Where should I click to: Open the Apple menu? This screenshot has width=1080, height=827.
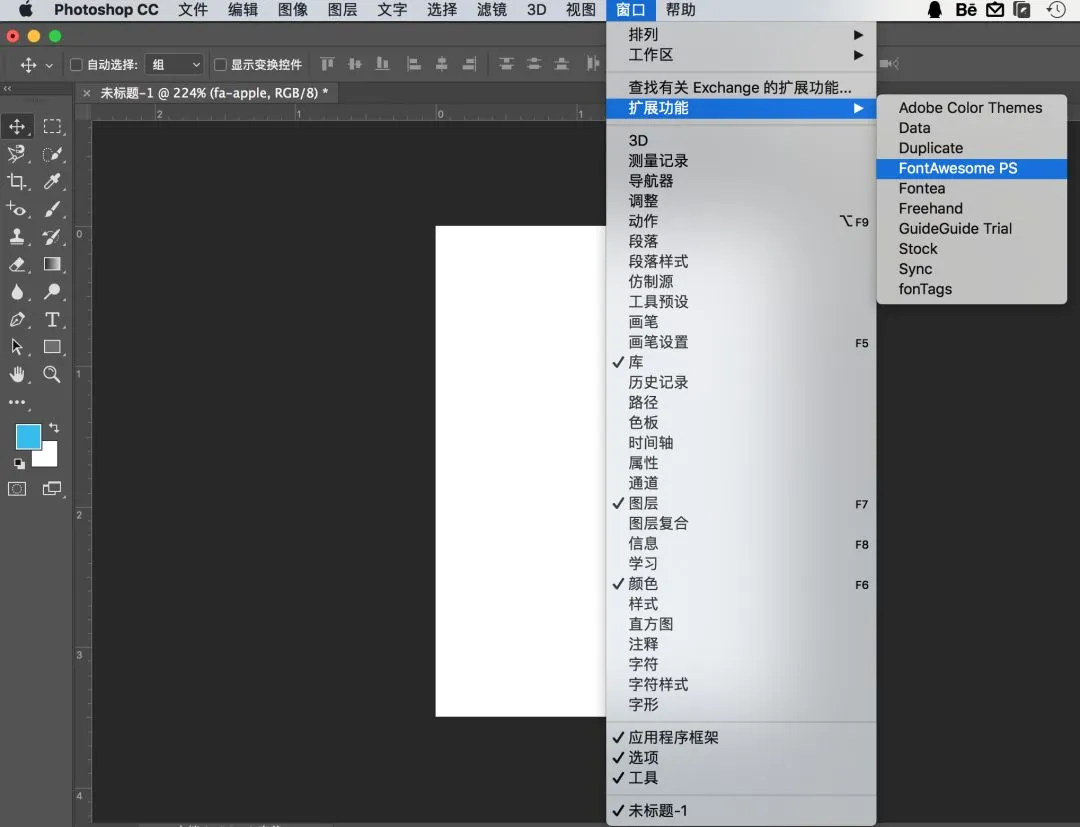coord(25,10)
